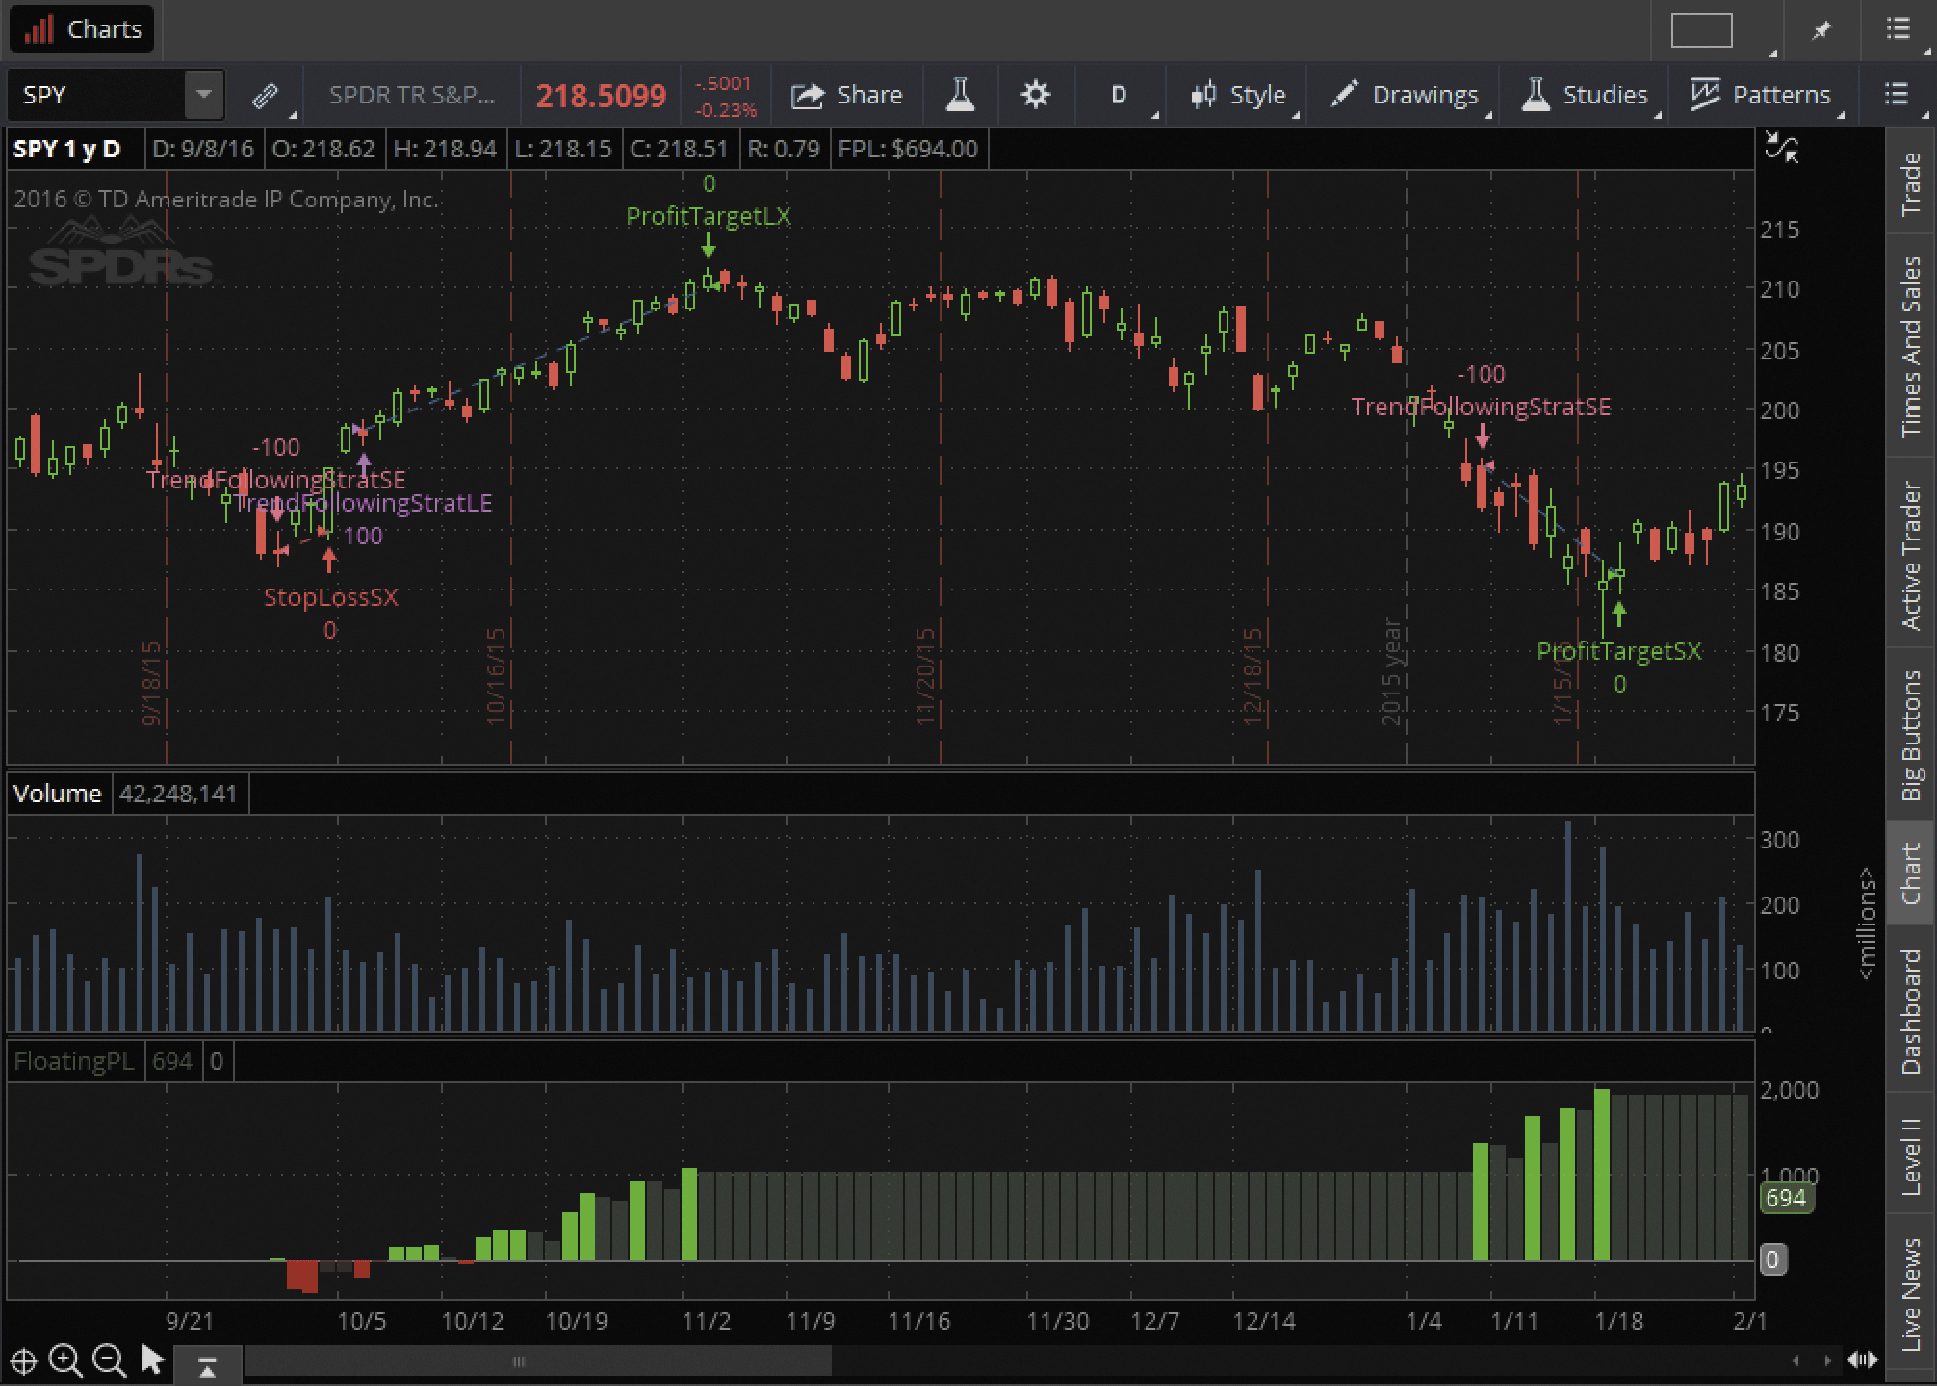Open the Level II sidebar tab
The image size is (1937, 1386).
pos(1911,1155)
